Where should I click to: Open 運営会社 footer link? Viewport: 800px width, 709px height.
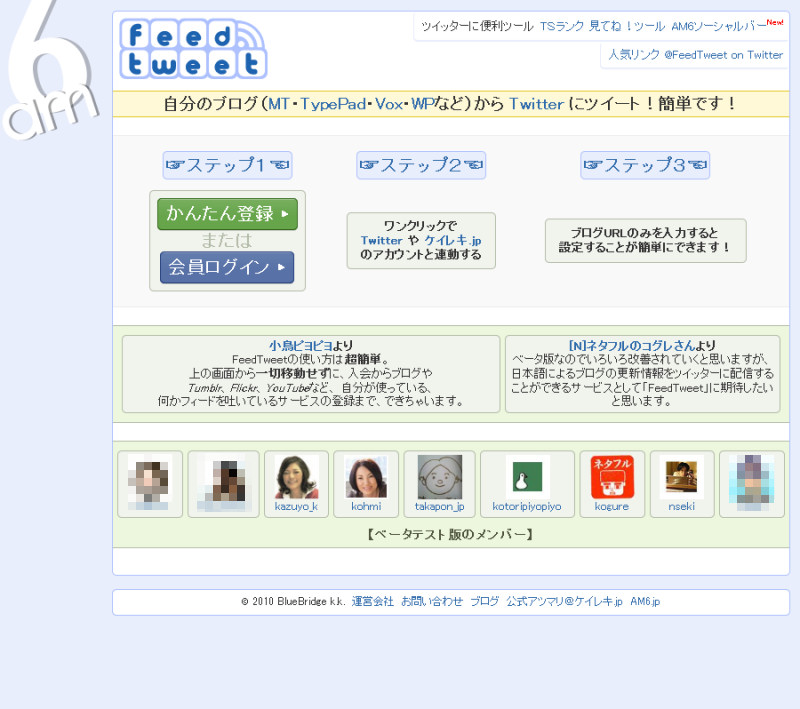[372, 602]
